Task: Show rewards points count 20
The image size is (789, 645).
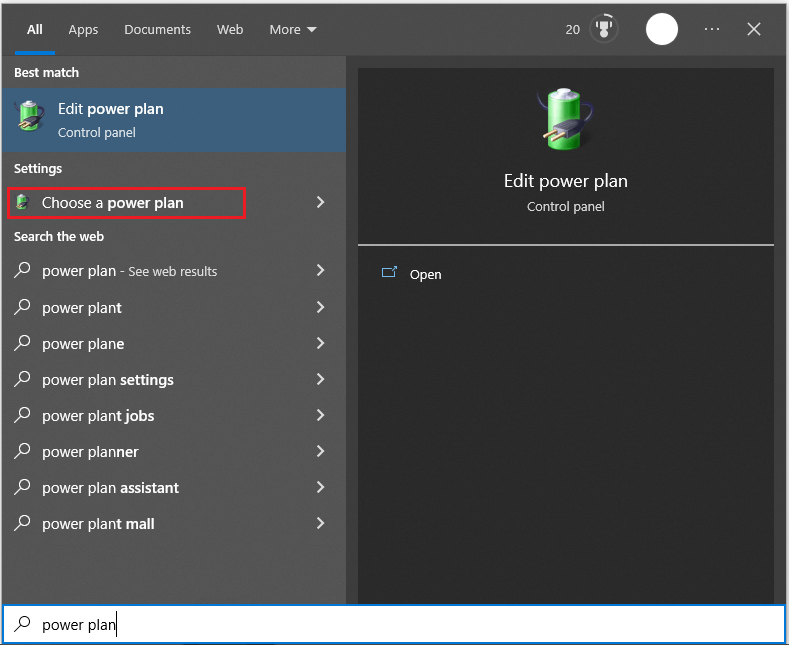Action: (x=573, y=30)
